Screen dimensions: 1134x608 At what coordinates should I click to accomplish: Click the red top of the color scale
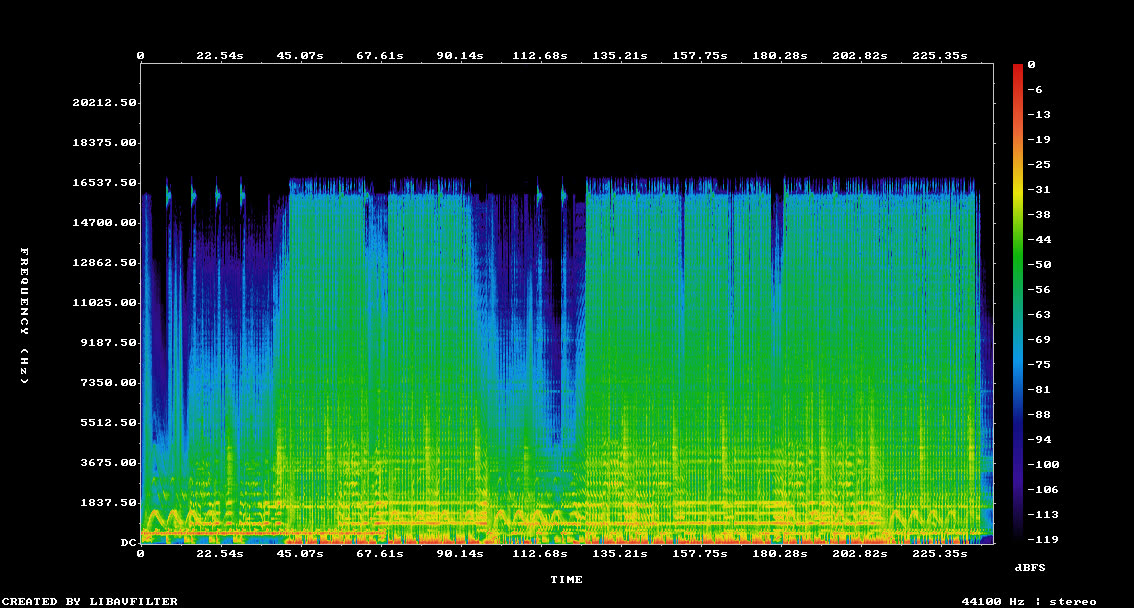click(x=1018, y=70)
